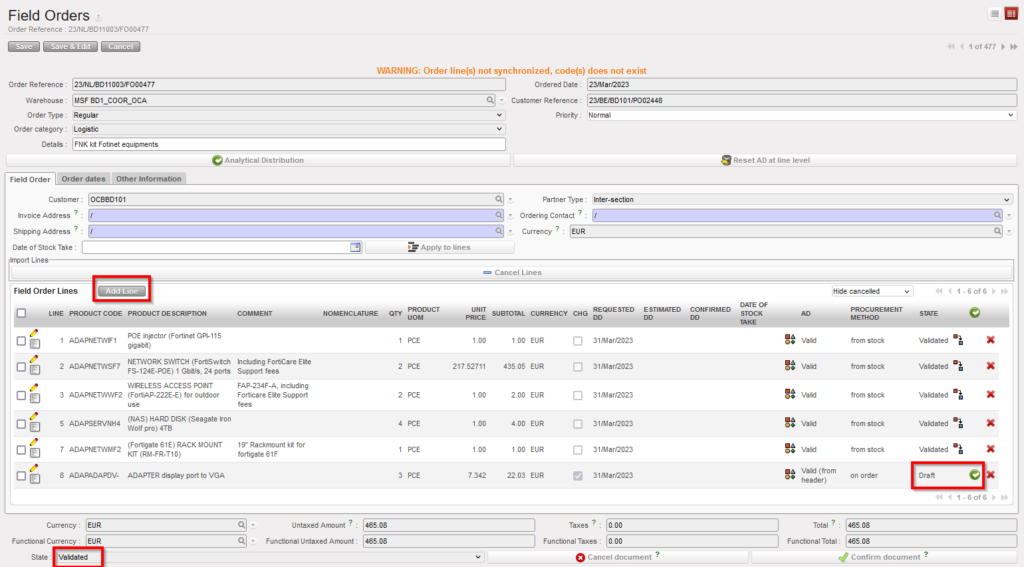
Task: Delete the NETWORK SWITCH line with red X
Action: (990, 366)
